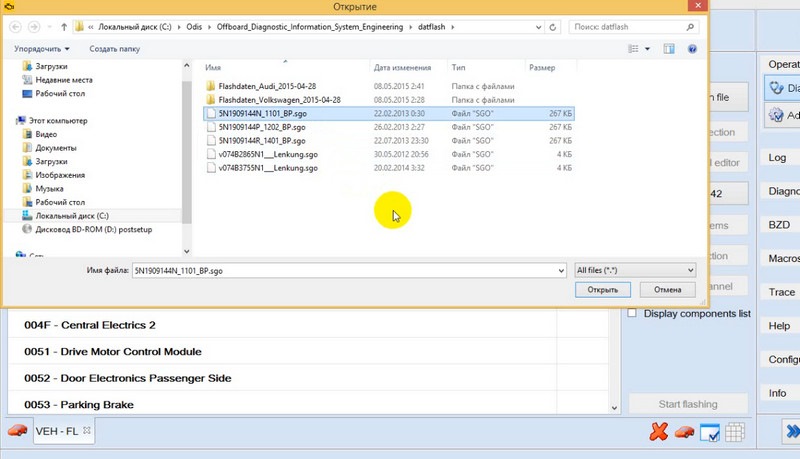Screen dimensions: 800x459
Task: Open the Упорядочить dropdown menu
Action: [42, 49]
